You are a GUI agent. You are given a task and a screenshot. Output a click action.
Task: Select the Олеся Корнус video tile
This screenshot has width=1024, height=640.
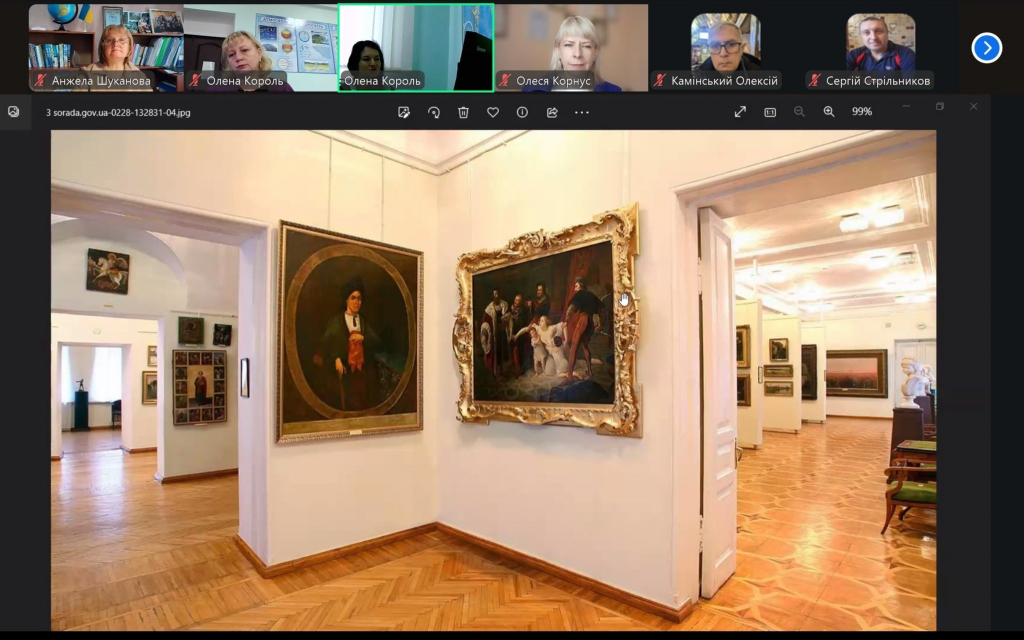pyautogui.click(x=572, y=45)
